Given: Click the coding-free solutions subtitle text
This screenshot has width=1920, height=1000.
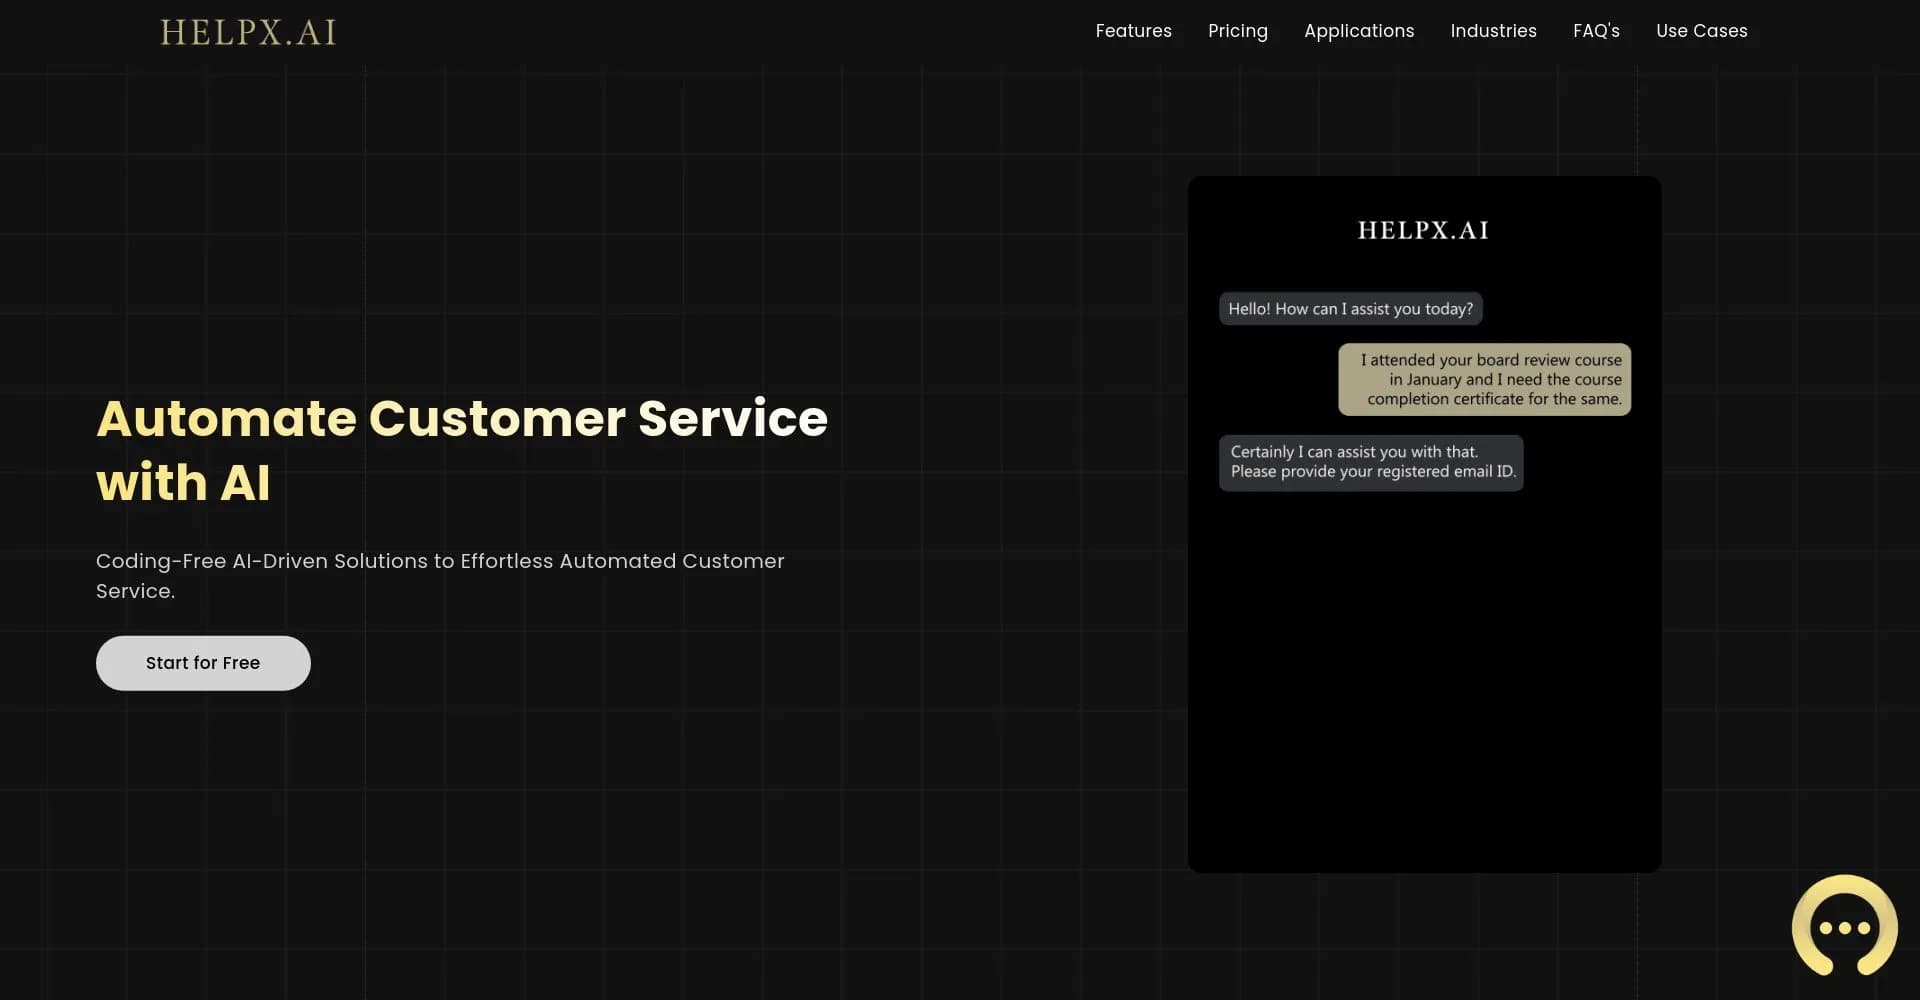Looking at the screenshot, I should point(440,575).
